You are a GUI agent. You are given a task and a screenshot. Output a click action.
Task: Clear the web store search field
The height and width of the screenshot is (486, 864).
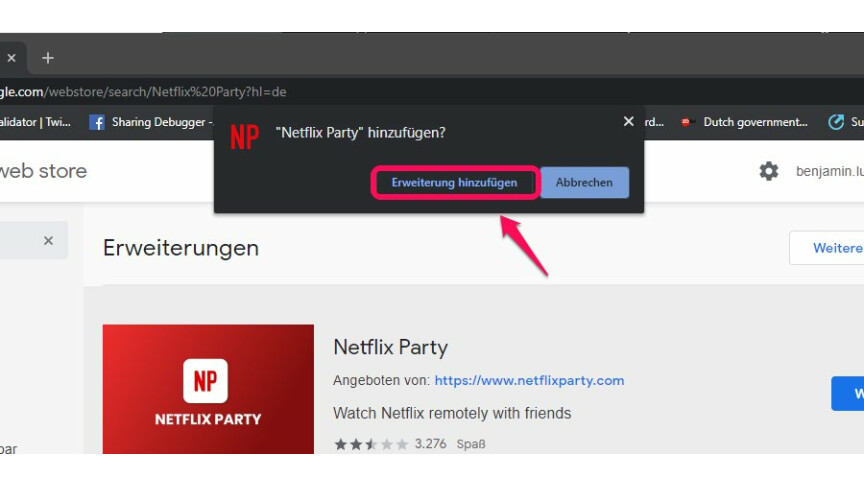pyautogui.click(x=48, y=241)
